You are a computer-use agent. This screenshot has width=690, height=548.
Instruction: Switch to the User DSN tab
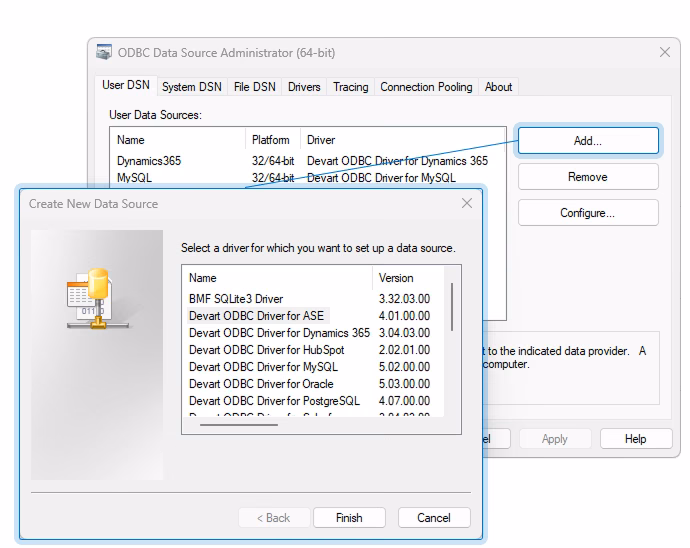[126, 85]
